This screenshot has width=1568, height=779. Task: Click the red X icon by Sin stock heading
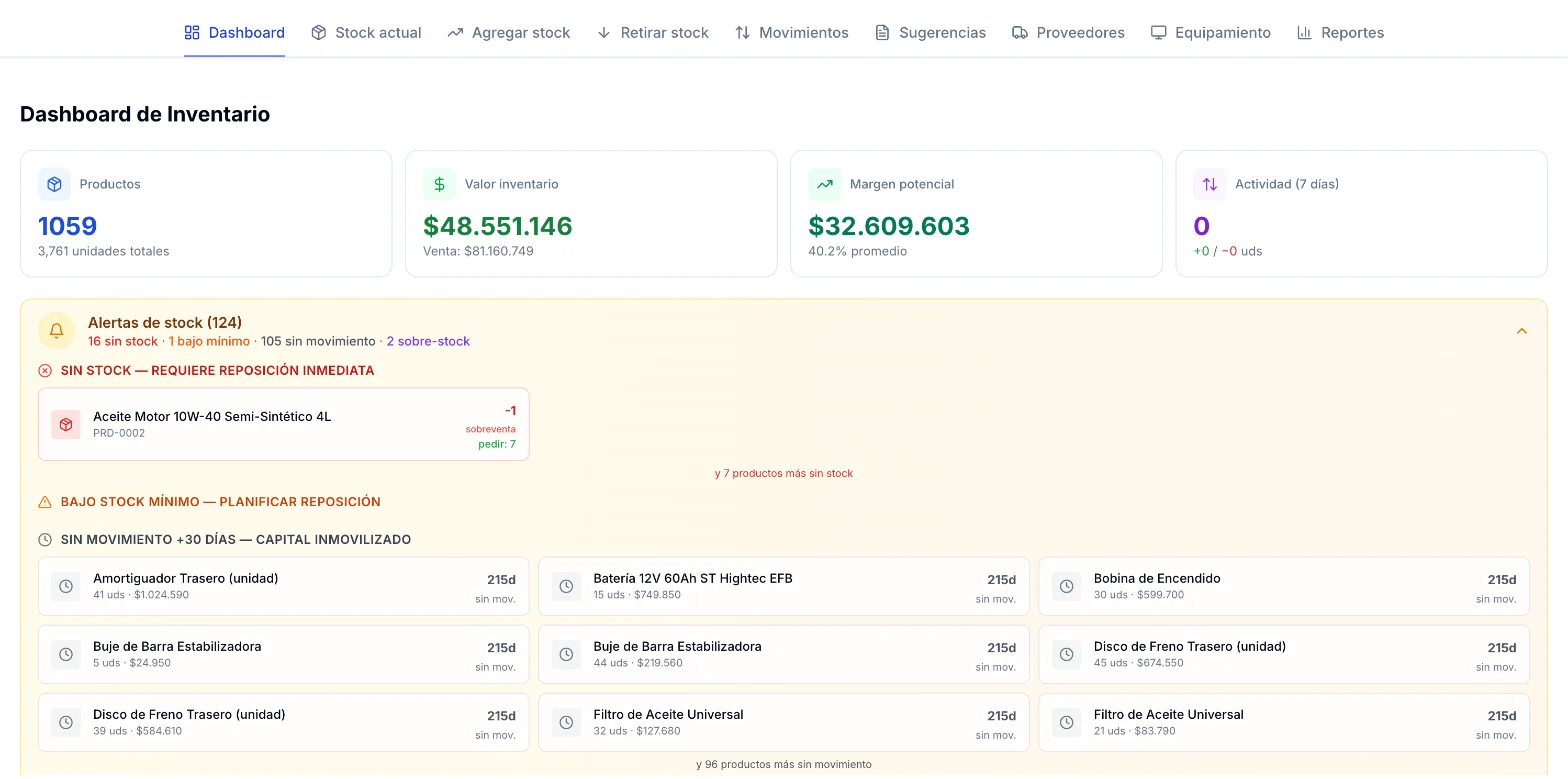45,371
